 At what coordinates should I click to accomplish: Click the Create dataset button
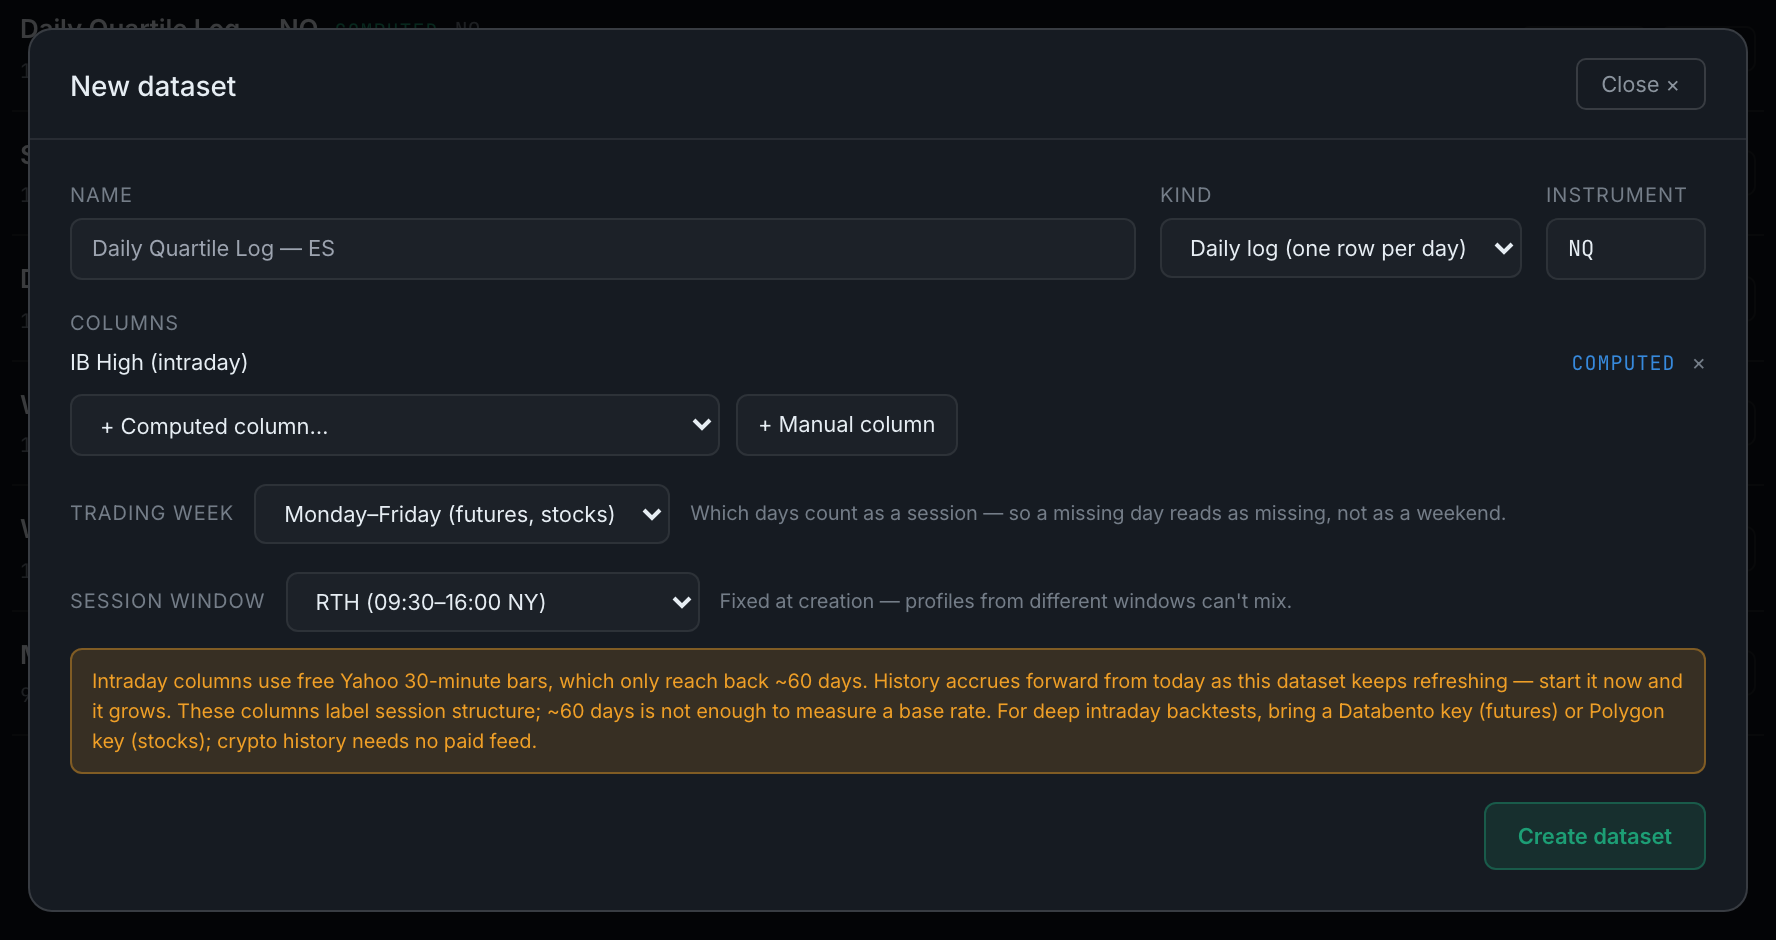click(x=1595, y=836)
